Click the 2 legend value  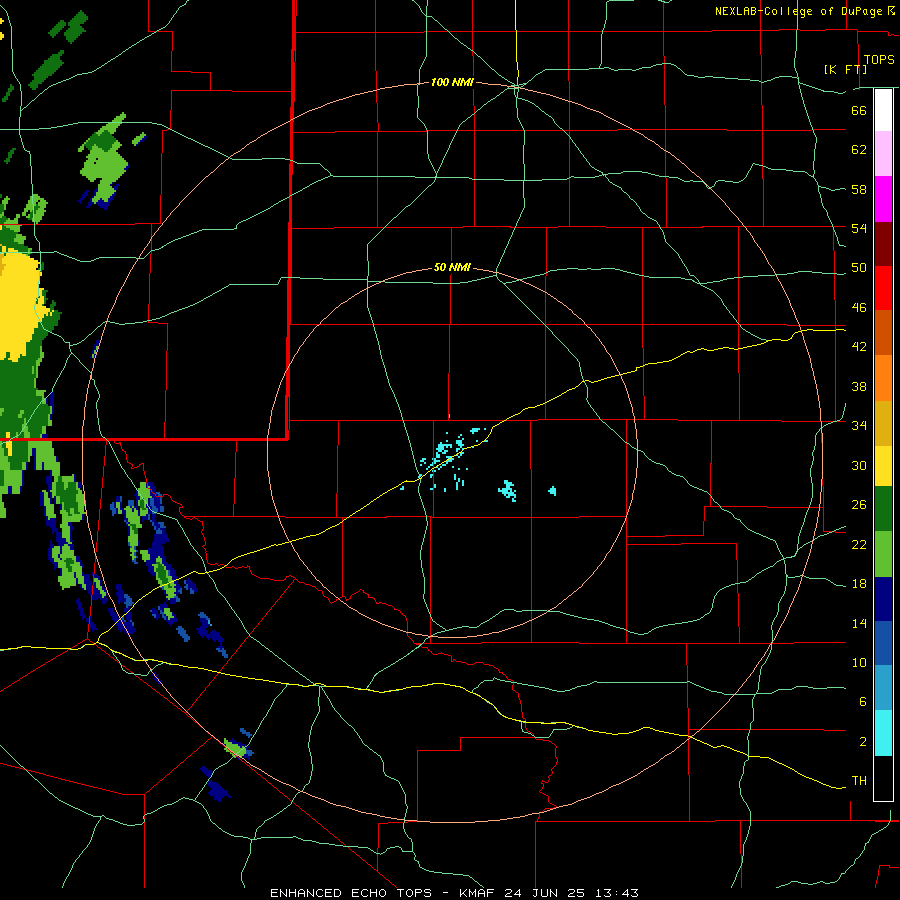tap(862, 741)
